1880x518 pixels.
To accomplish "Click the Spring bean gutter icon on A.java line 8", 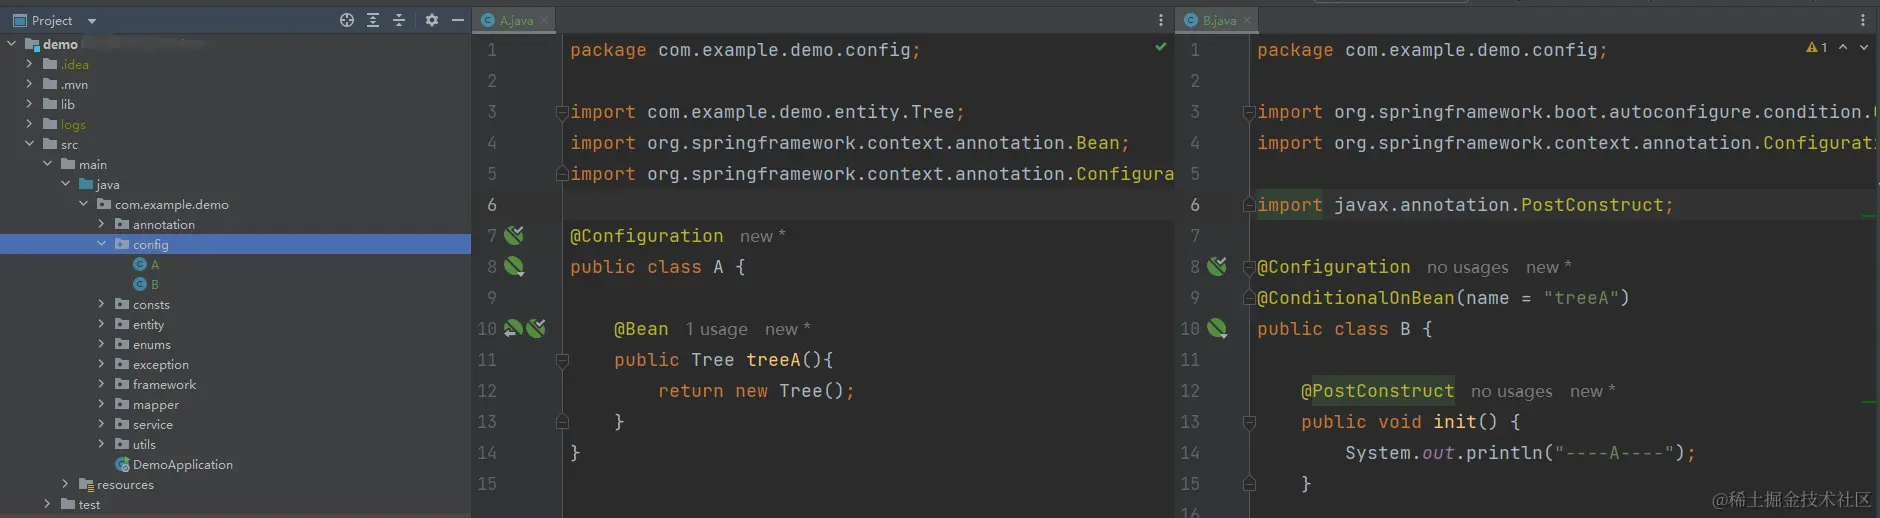I will 514,267.
